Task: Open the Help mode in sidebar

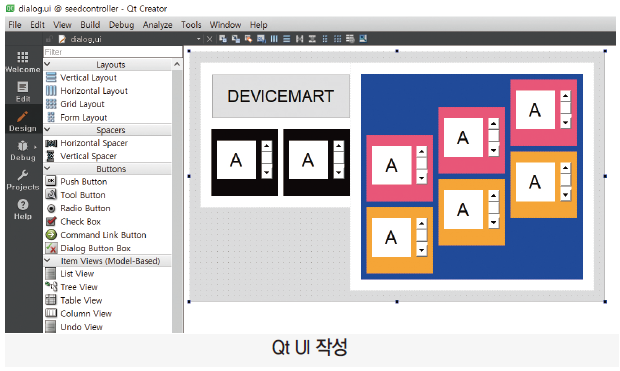Action: pos(23,209)
